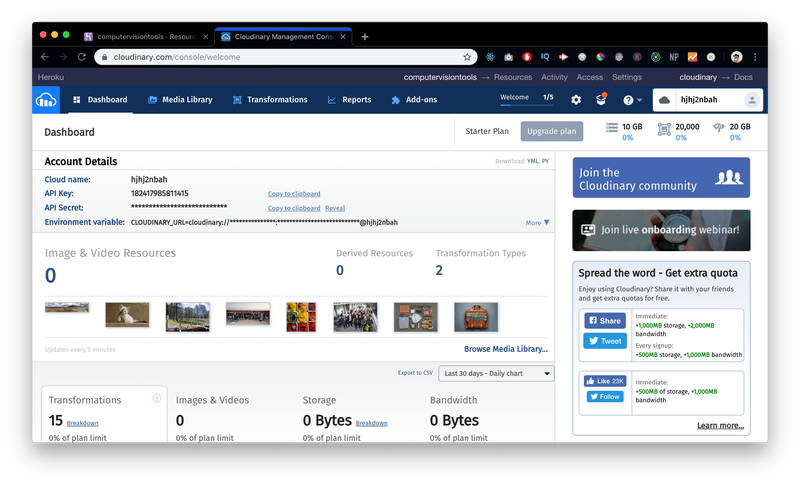
Task: Open Resources link in Heroku bar
Action: [513, 78]
